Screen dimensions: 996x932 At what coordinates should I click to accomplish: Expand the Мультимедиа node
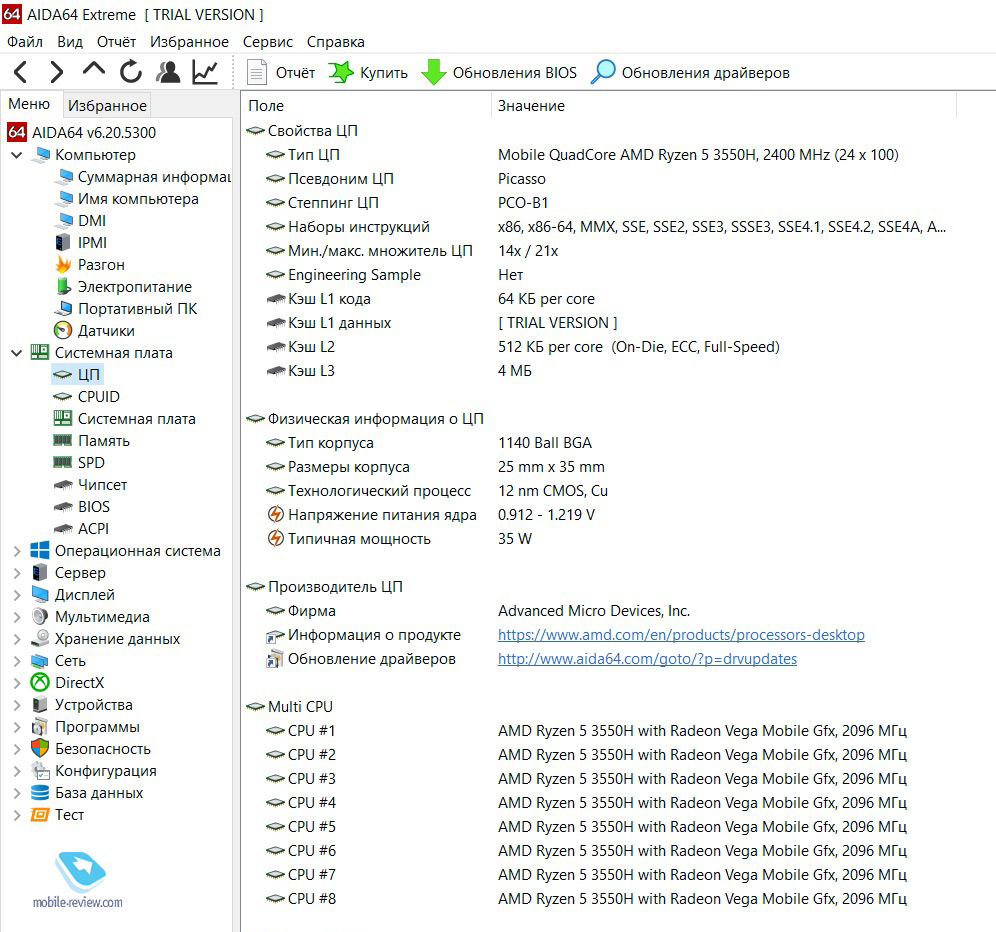point(17,618)
